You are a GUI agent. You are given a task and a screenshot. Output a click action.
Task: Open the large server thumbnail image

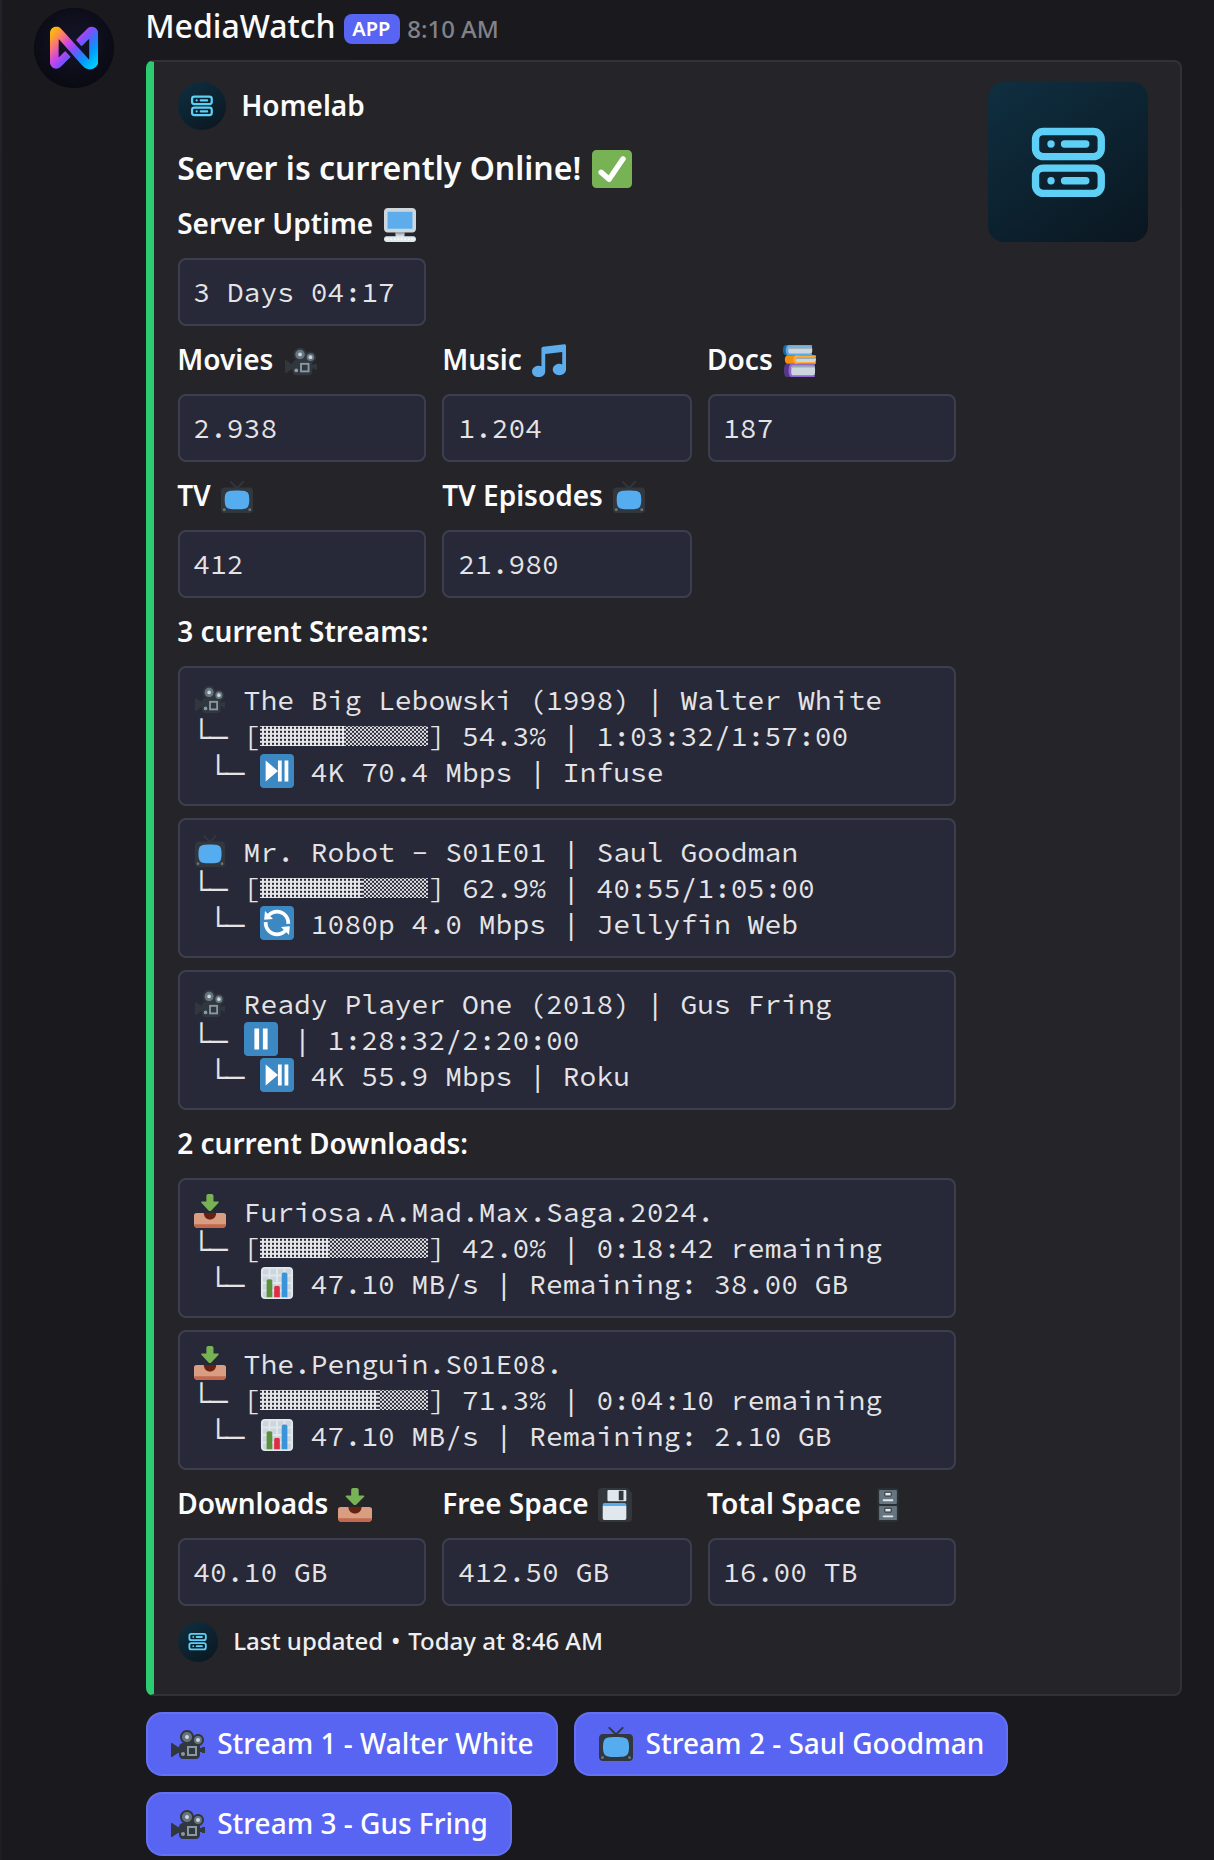coord(1067,162)
